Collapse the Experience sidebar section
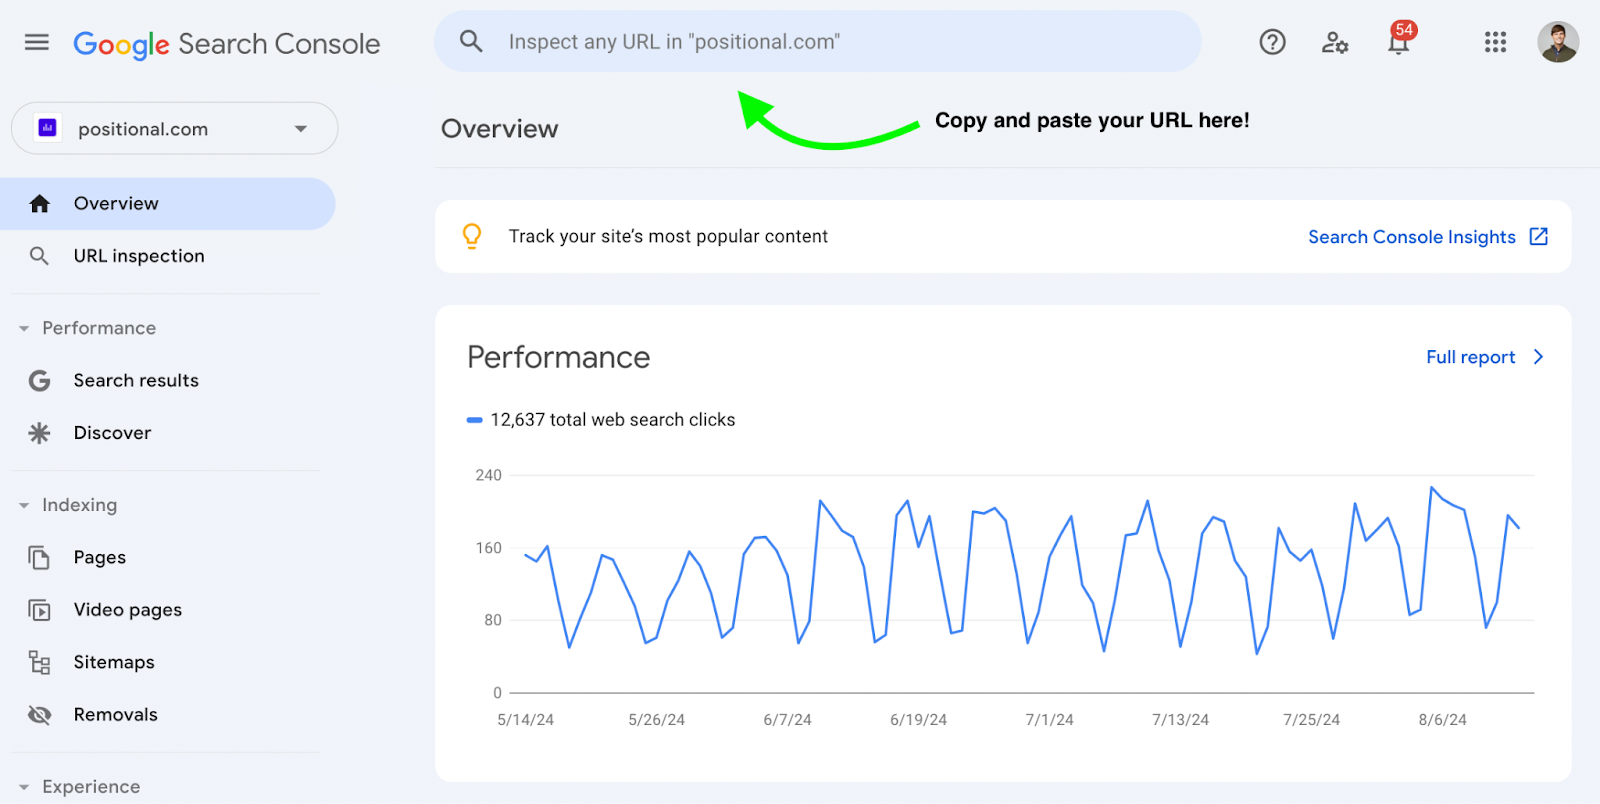The height and width of the screenshot is (804, 1600). [x=24, y=787]
